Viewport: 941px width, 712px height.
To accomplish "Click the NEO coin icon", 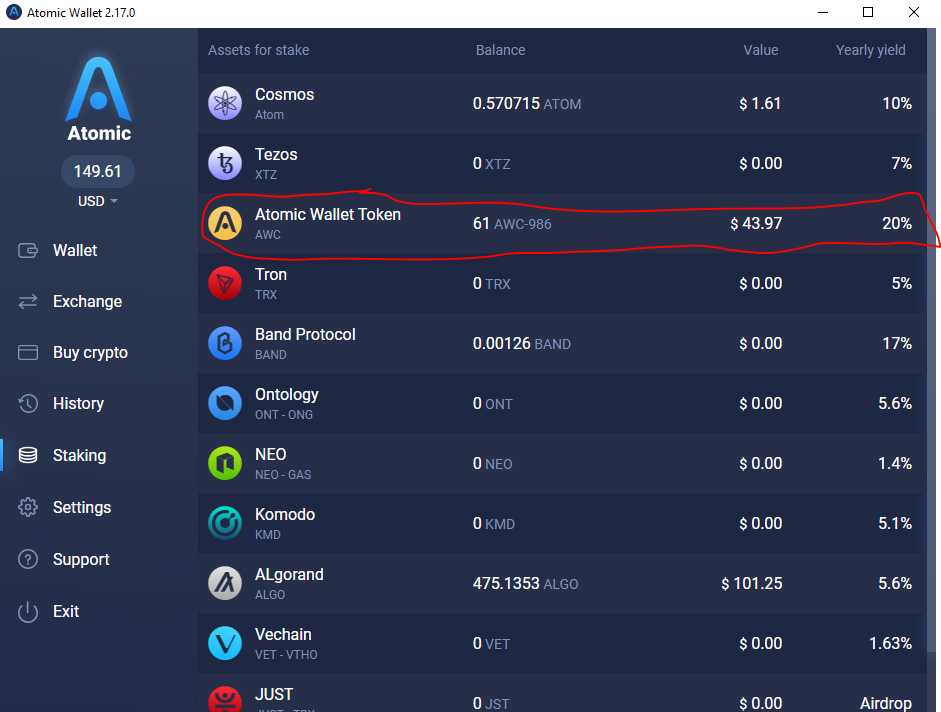I will (225, 463).
